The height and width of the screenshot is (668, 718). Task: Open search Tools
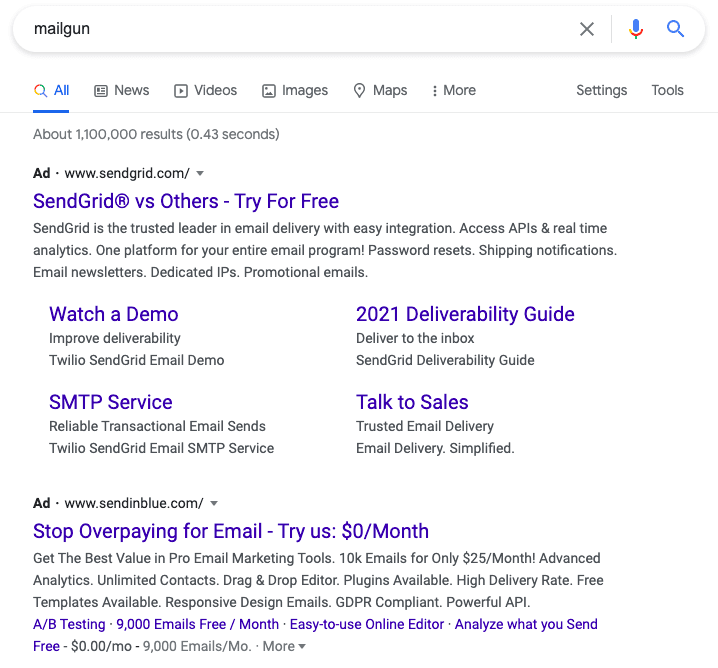(x=667, y=91)
